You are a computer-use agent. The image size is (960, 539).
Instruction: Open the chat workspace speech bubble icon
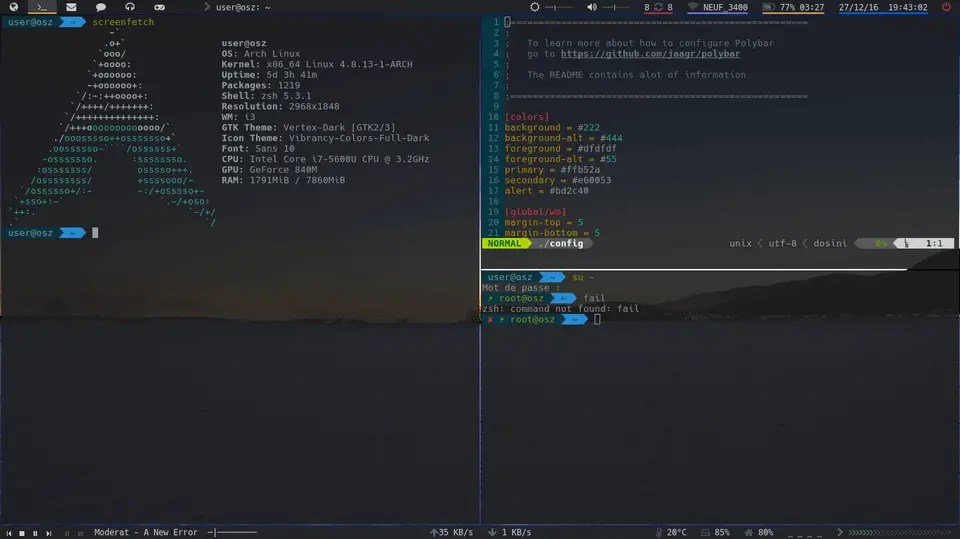point(100,7)
